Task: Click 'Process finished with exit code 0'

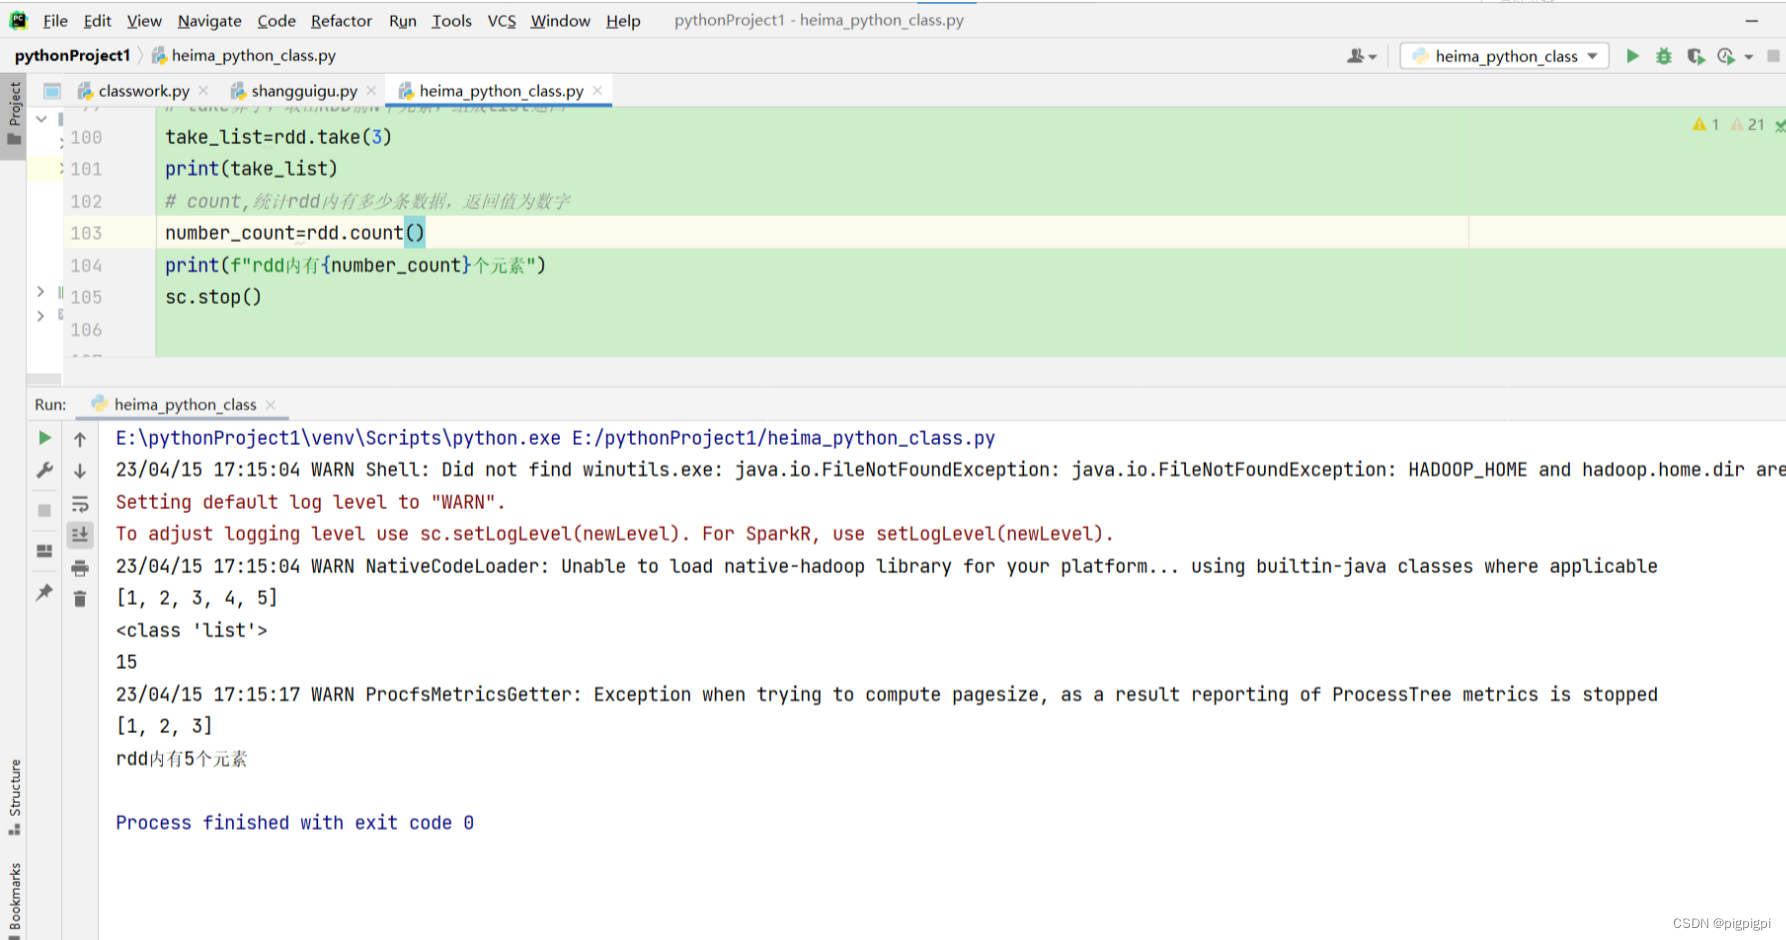Action: (295, 823)
